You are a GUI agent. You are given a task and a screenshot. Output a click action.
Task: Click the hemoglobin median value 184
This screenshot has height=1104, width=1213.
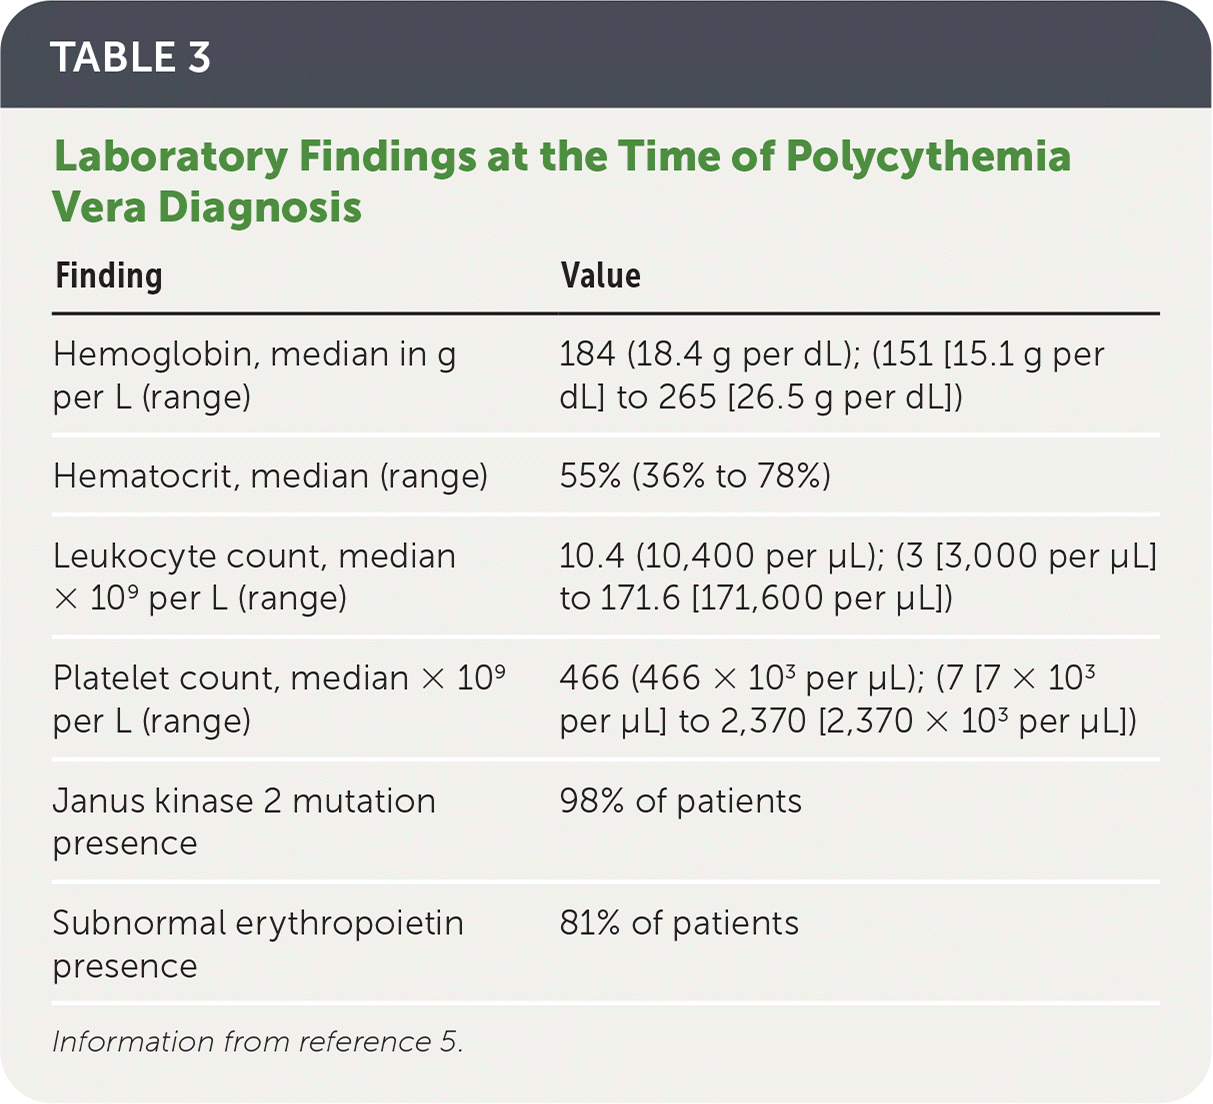point(589,355)
